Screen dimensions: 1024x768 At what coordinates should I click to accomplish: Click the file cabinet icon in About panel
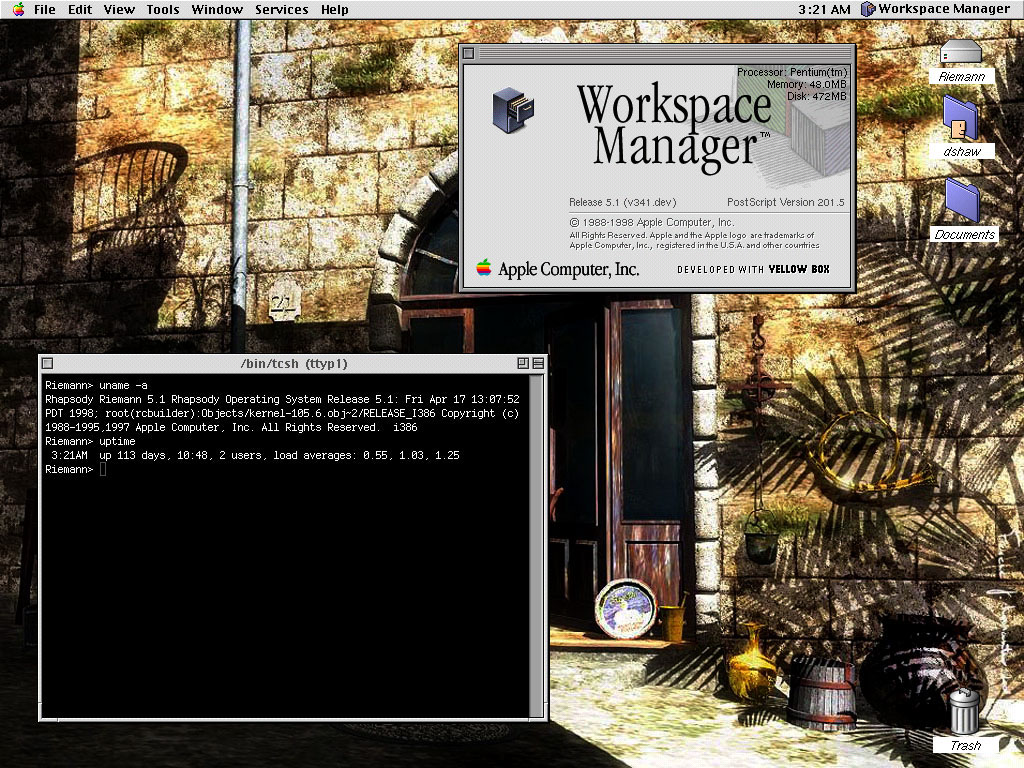tap(513, 110)
